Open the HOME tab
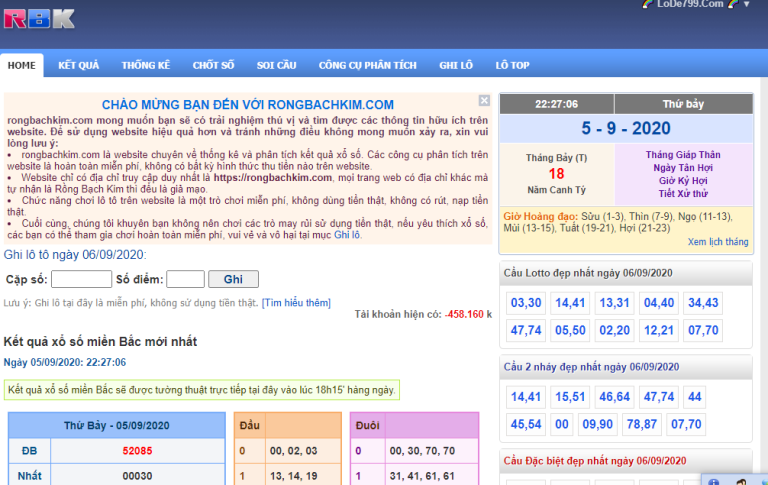Viewport: 768px width, 485px height. pyautogui.click(x=22, y=65)
